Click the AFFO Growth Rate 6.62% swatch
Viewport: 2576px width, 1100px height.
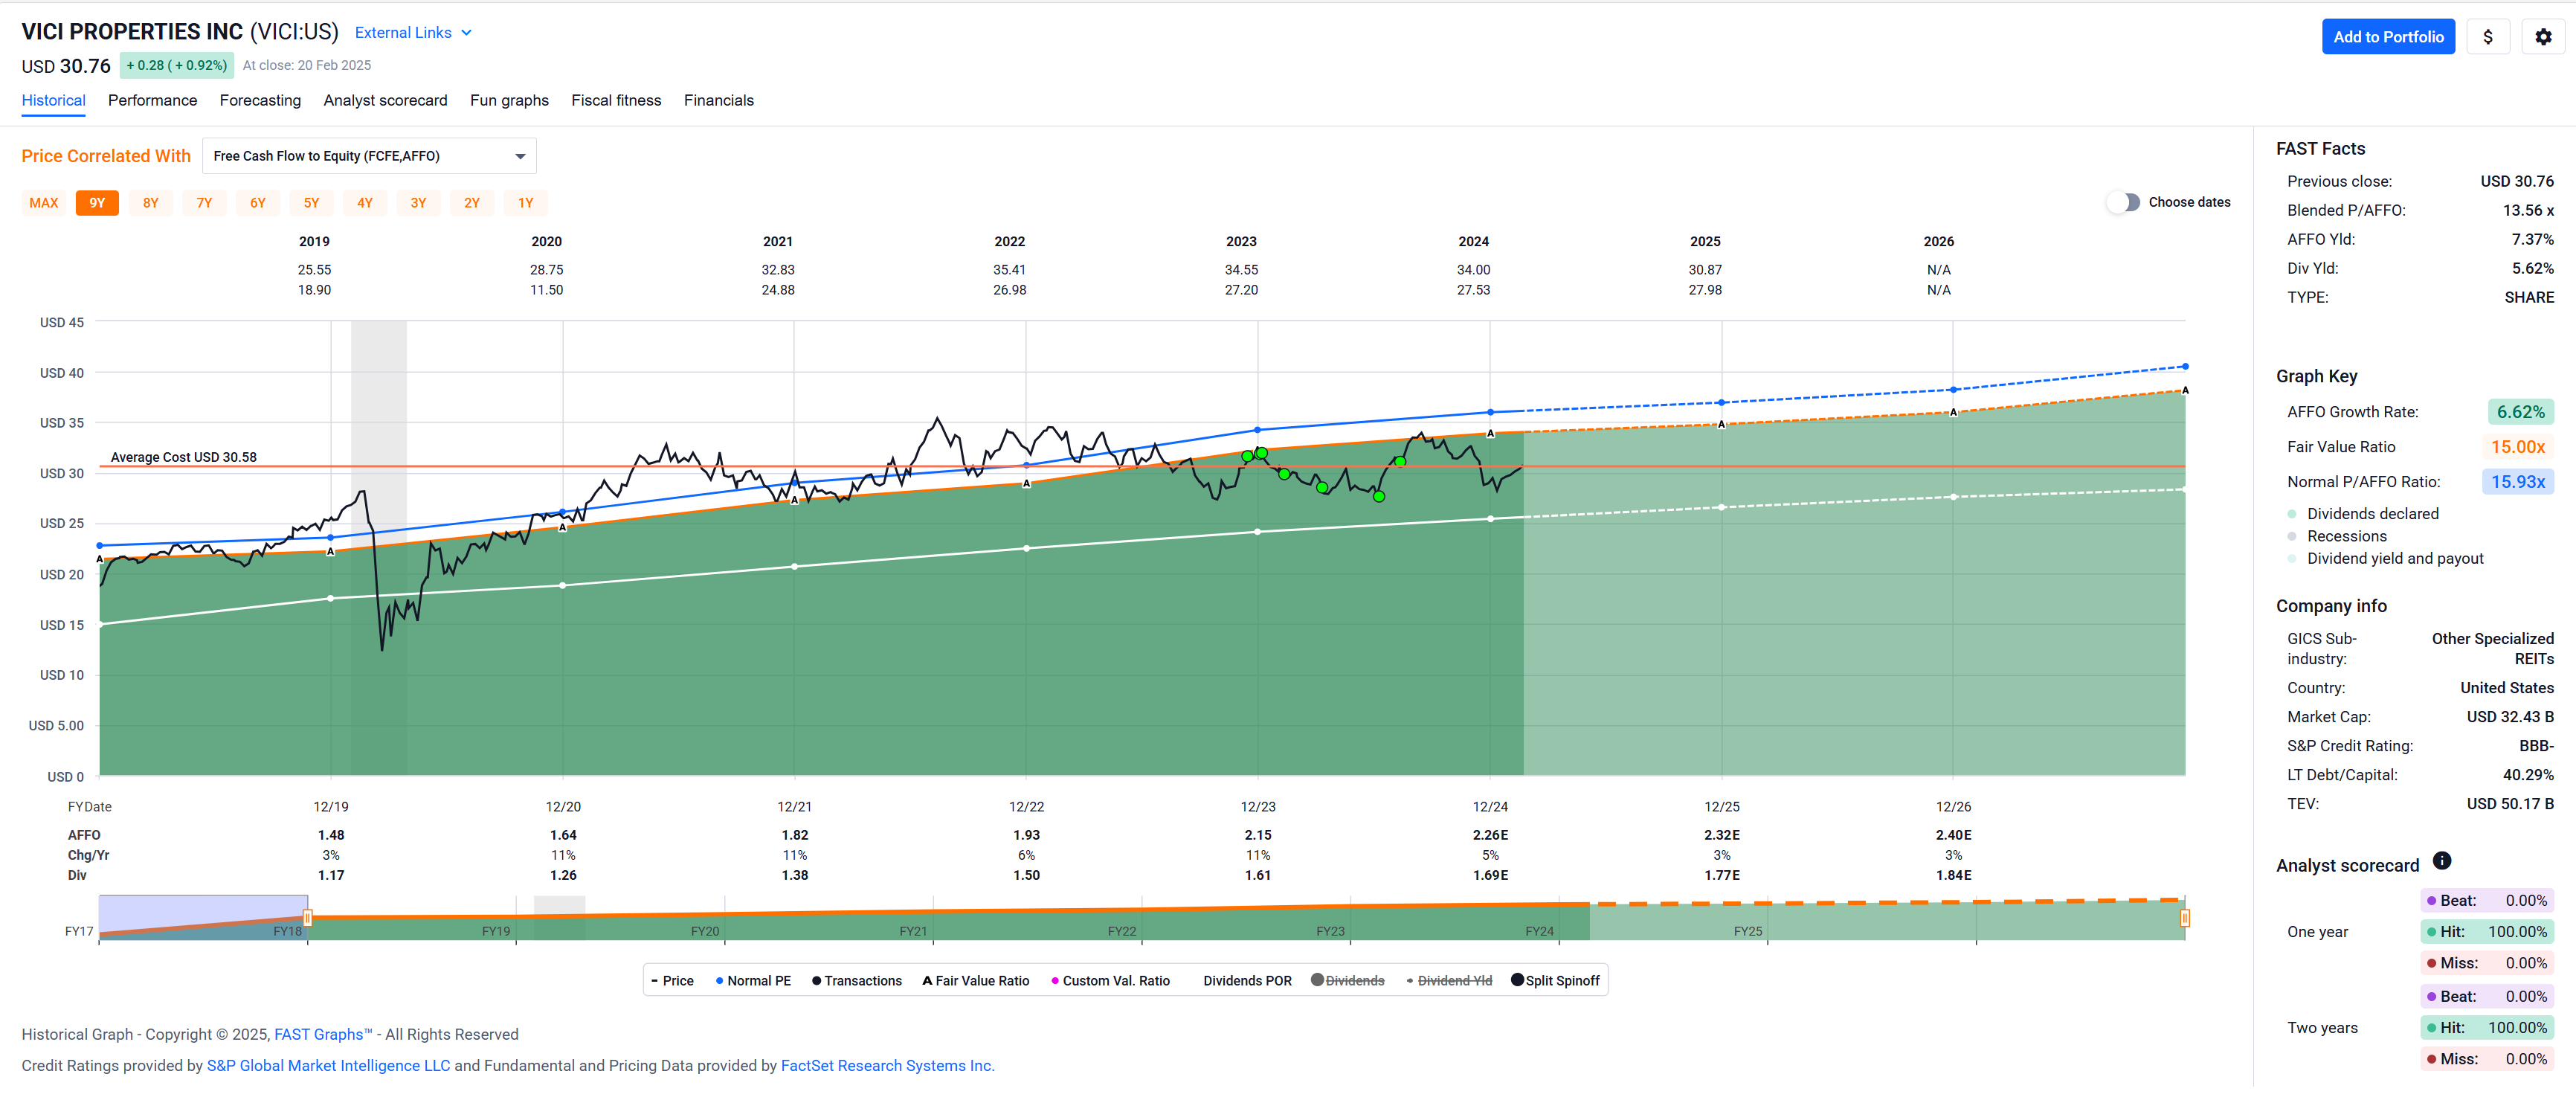click(2520, 412)
